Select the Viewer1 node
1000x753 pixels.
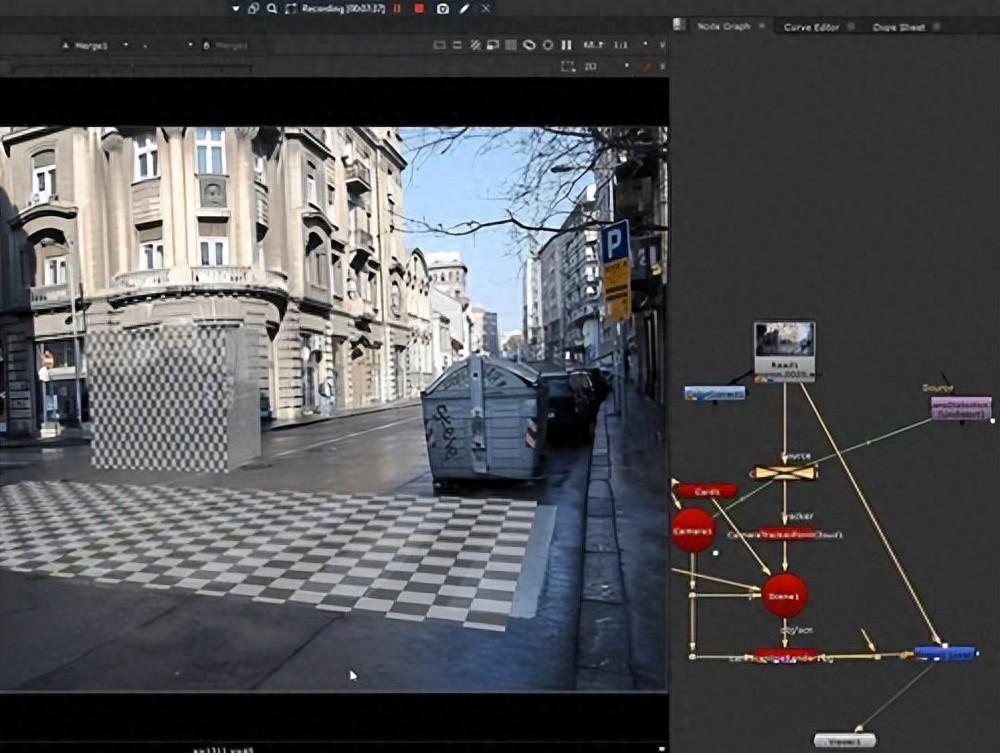click(x=844, y=741)
